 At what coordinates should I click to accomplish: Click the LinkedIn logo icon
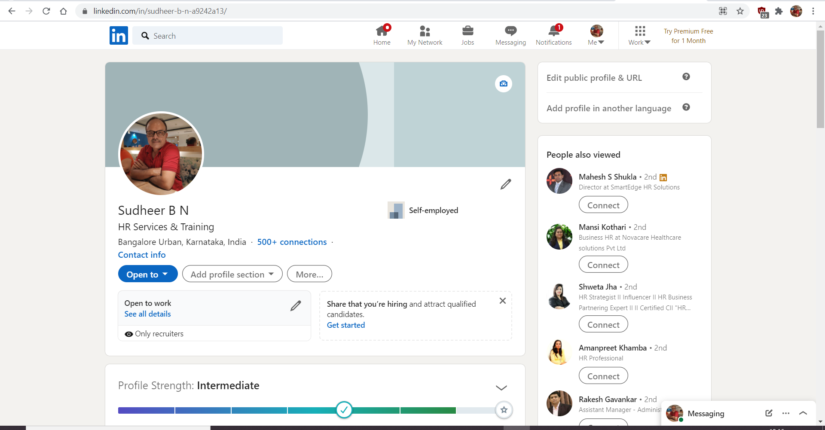point(118,36)
